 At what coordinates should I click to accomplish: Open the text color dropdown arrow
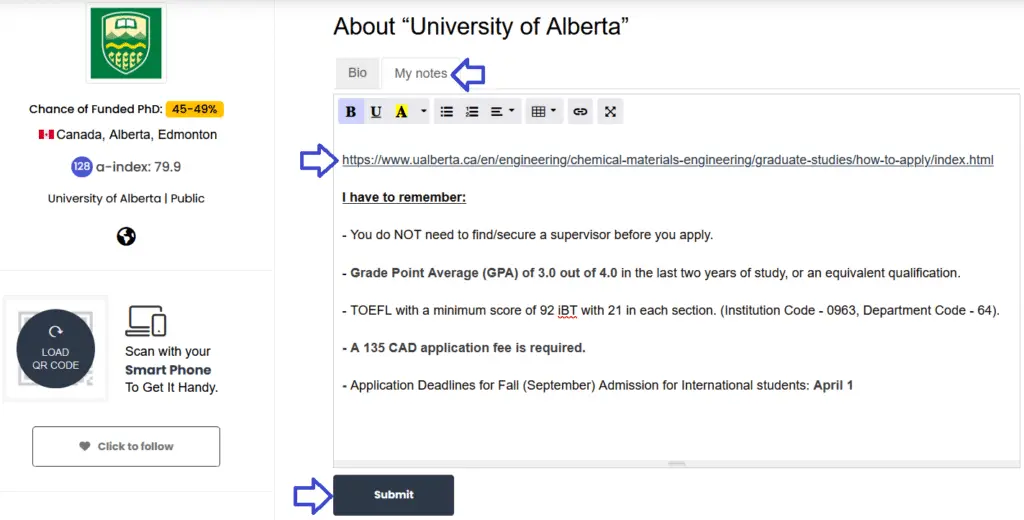(423, 112)
